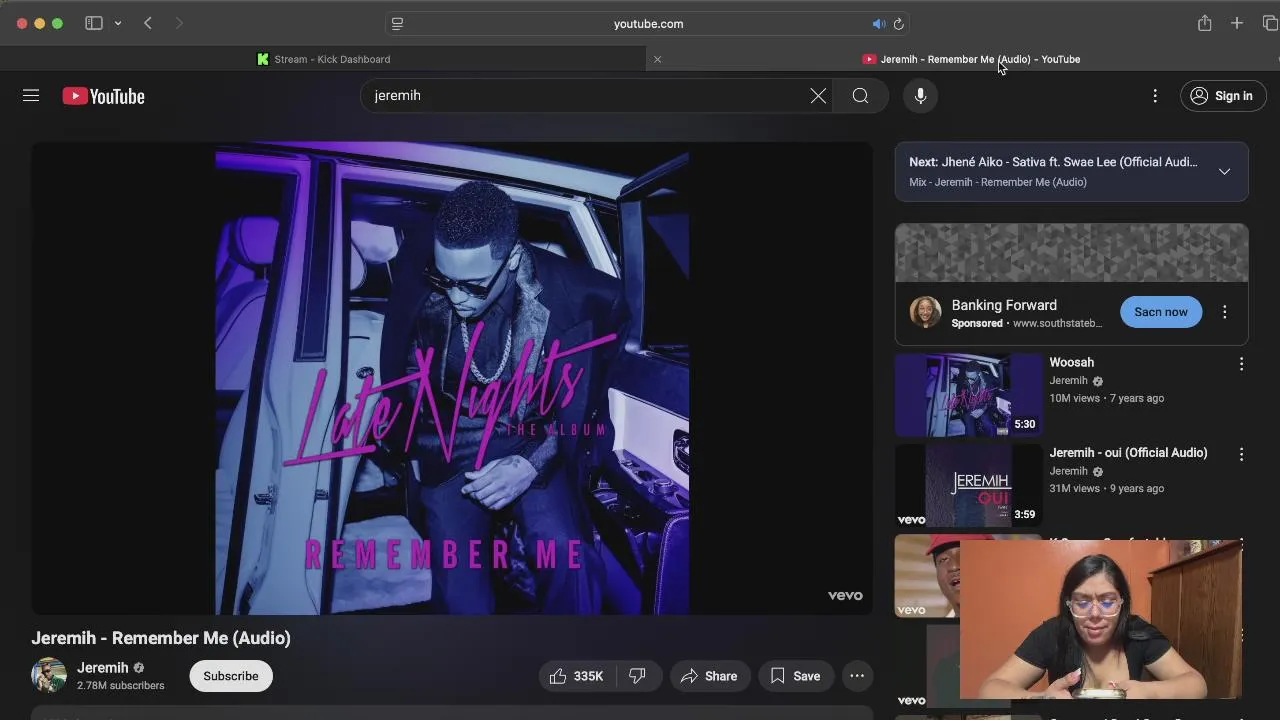The height and width of the screenshot is (720, 1280).
Task: Expand the Next mix playlist panel
Action: tap(1224, 171)
